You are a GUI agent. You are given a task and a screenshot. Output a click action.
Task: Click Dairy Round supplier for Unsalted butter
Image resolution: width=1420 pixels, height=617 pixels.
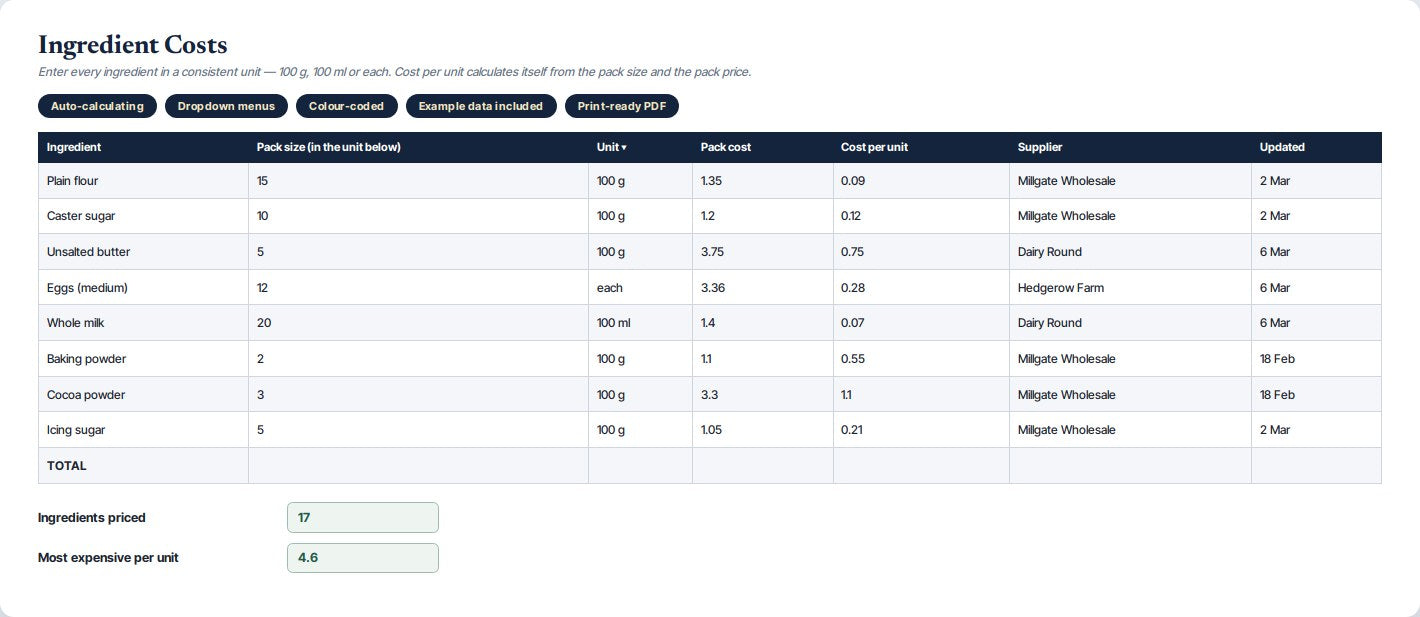(1130, 252)
